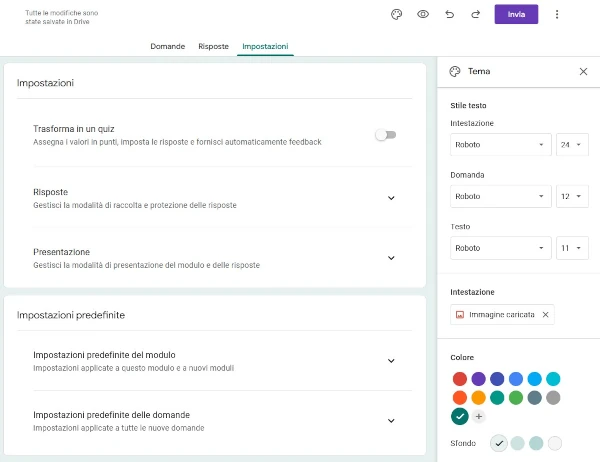Choose the teal theme color

click(x=497, y=398)
